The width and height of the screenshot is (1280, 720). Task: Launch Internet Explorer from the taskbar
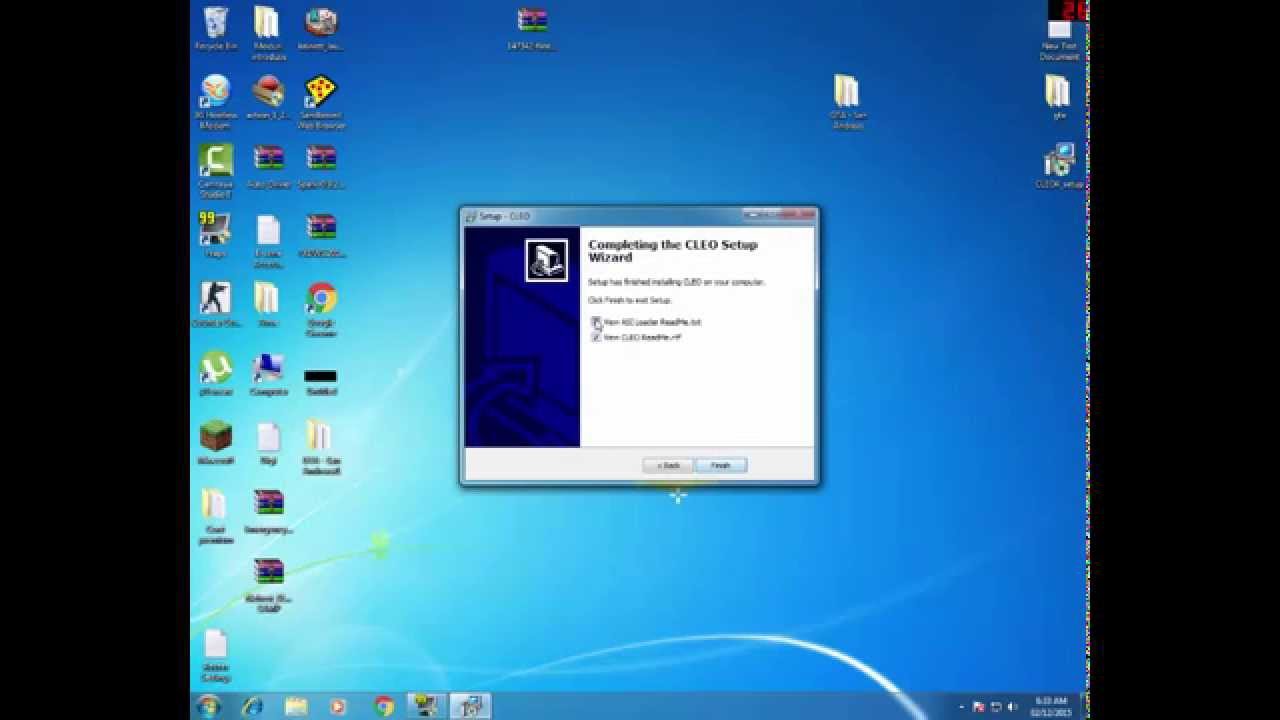253,706
